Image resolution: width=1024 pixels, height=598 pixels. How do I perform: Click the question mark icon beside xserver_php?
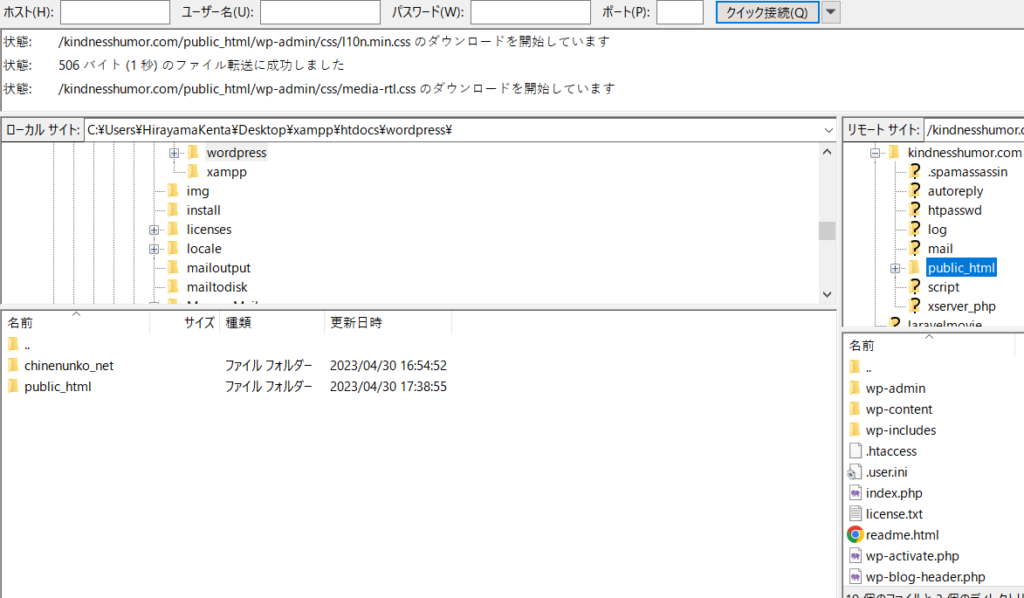pyautogui.click(x=916, y=306)
